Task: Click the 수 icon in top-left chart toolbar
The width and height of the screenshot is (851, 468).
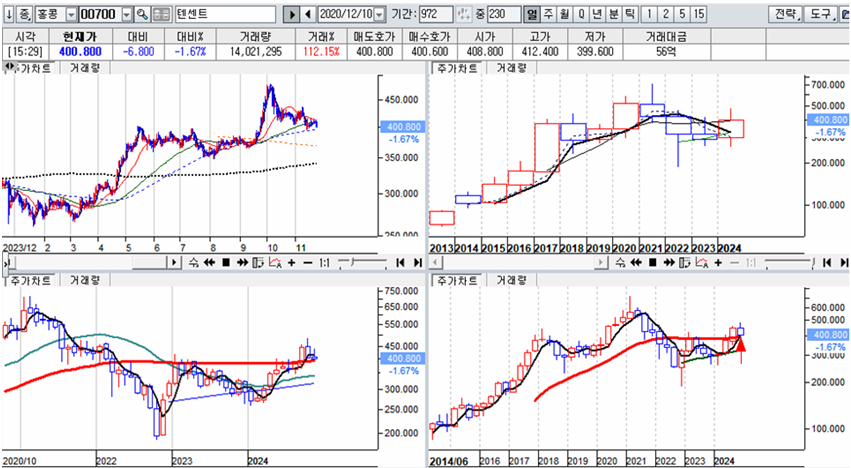Action: click(194, 263)
